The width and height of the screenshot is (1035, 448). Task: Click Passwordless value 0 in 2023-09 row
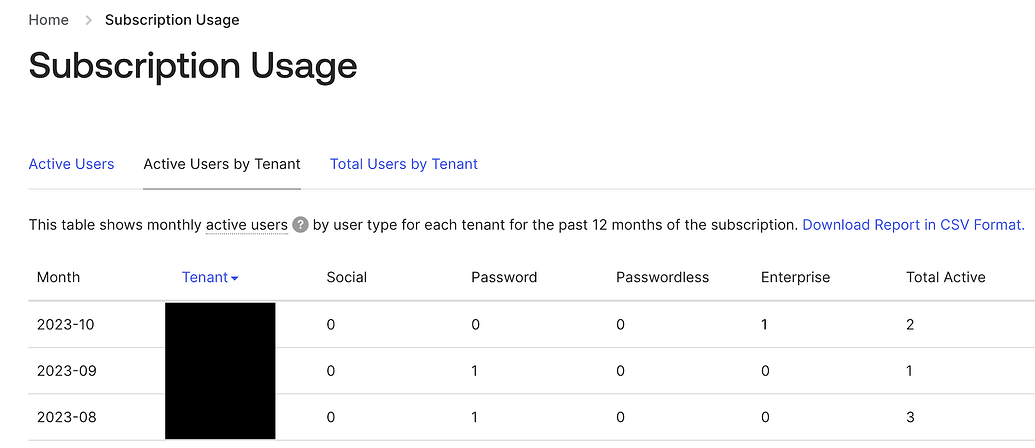point(620,371)
